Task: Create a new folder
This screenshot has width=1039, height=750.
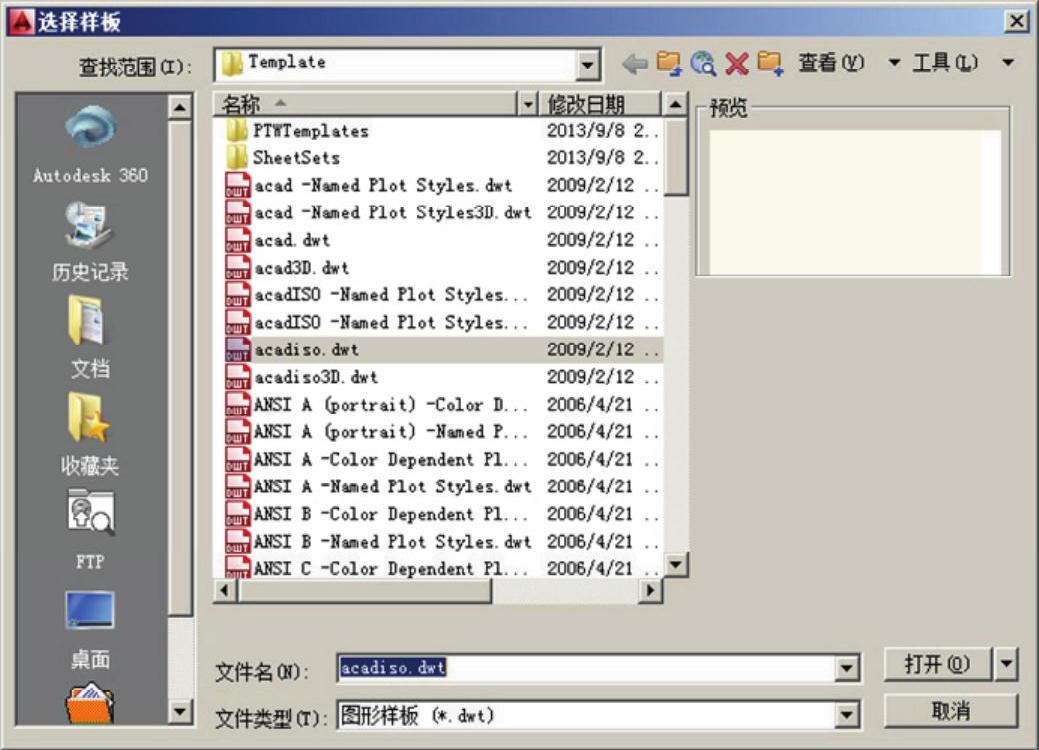Action: tap(769, 64)
